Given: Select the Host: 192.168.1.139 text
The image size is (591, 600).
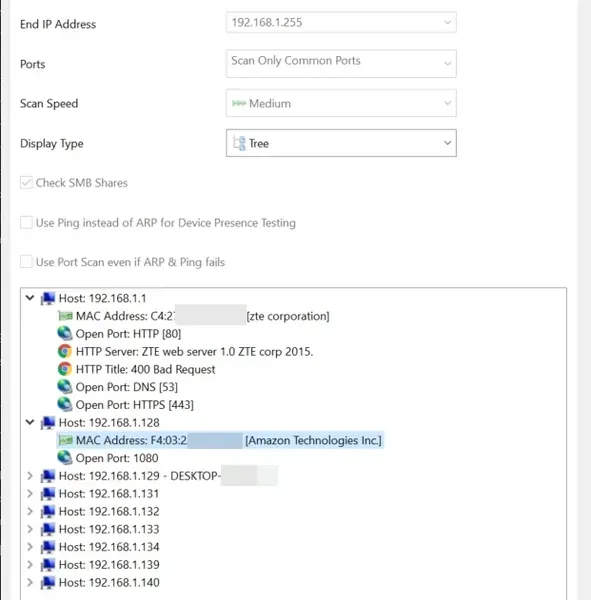Looking at the screenshot, I should [109, 564].
